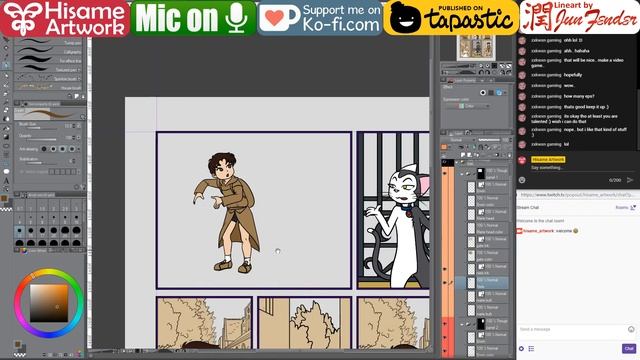
Task: Click the purple Chat button
Action: coord(629,349)
